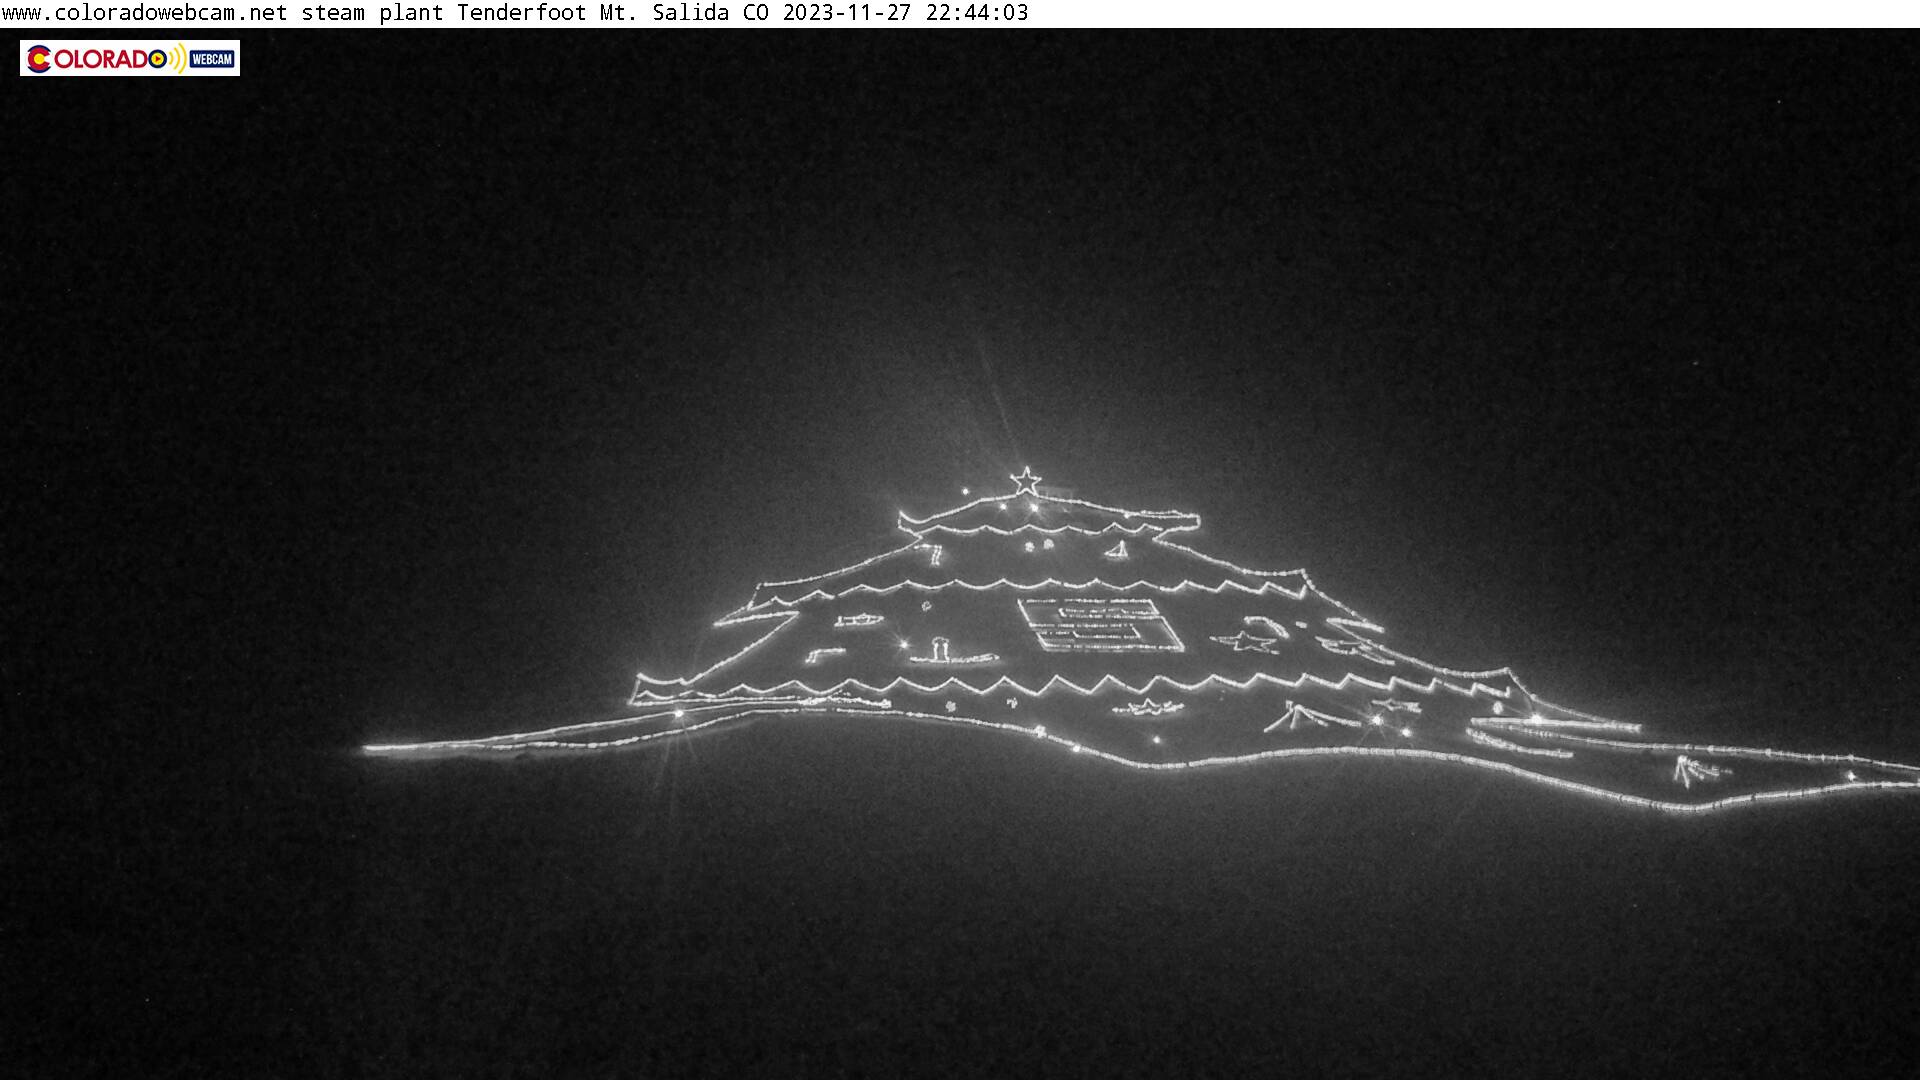
Task: Click the Colorado Webcam logo
Action: click(130, 58)
